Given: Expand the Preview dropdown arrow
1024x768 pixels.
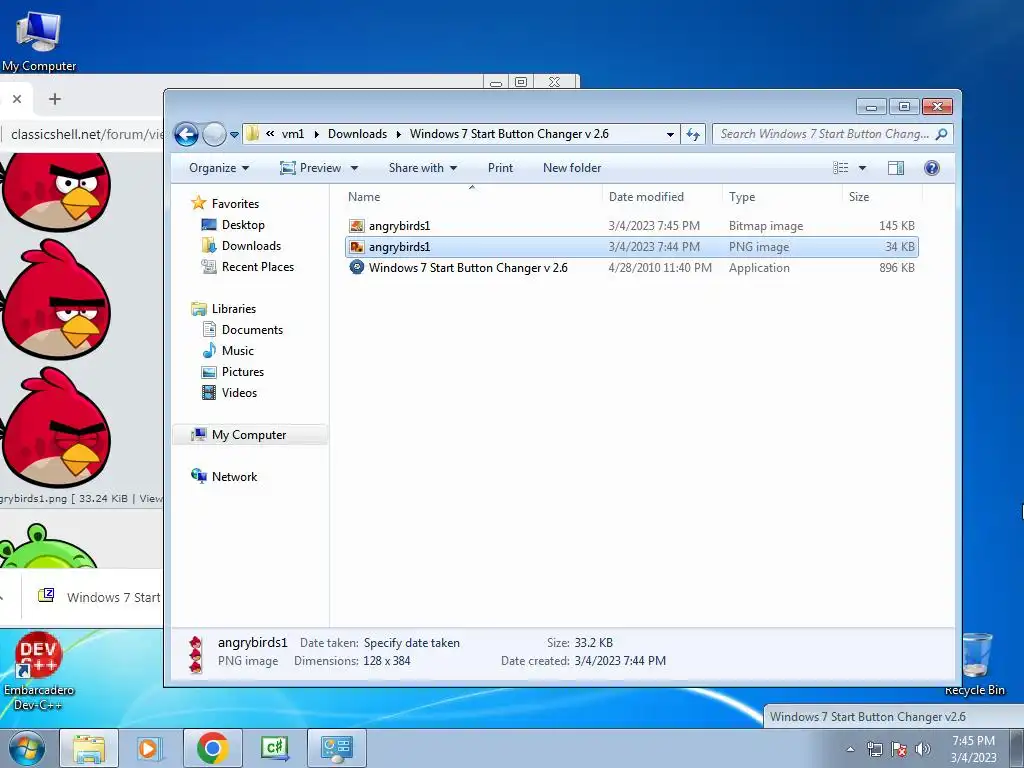Looking at the screenshot, I should pos(355,168).
